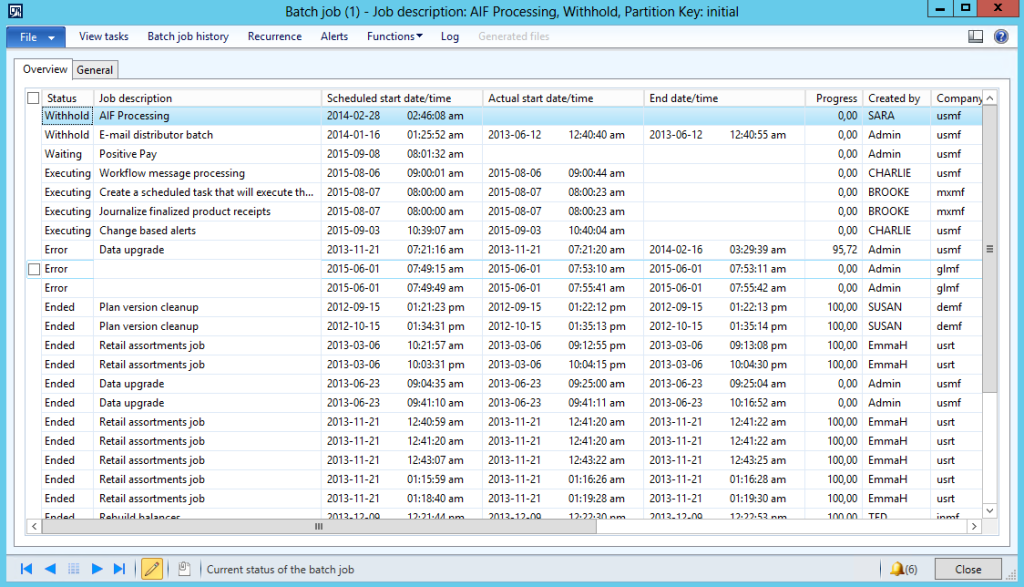Image resolution: width=1024 pixels, height=587 pixels.
Task: Click the horizontal scrollbar left arrow
Action: 34,526
